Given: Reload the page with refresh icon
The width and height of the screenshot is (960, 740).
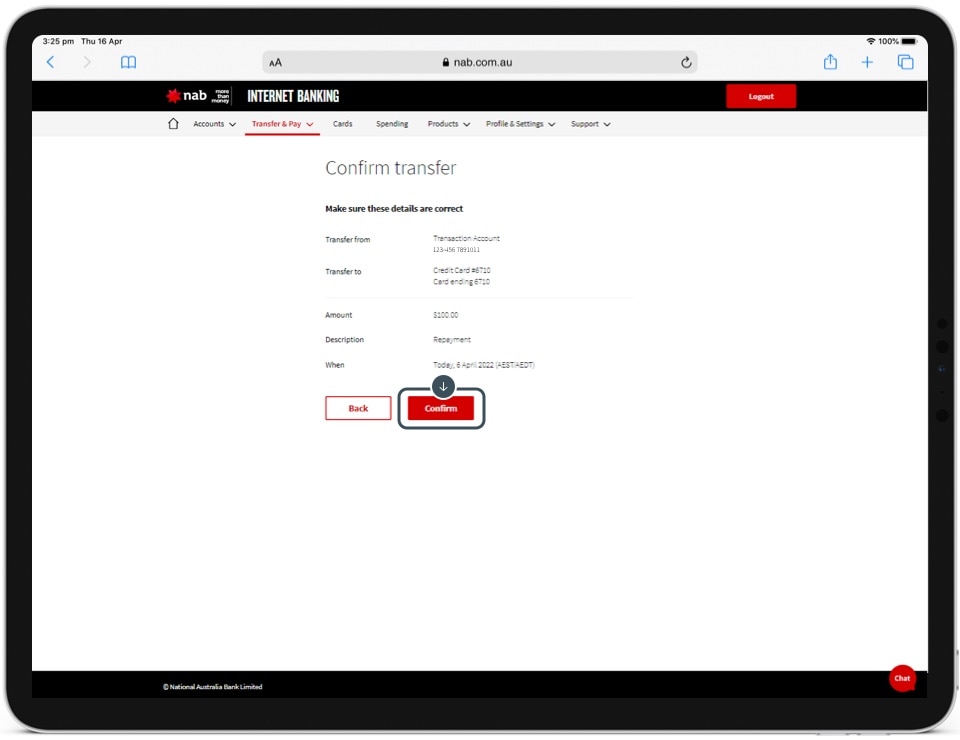Looking at the screenshot, I should 686,62.
